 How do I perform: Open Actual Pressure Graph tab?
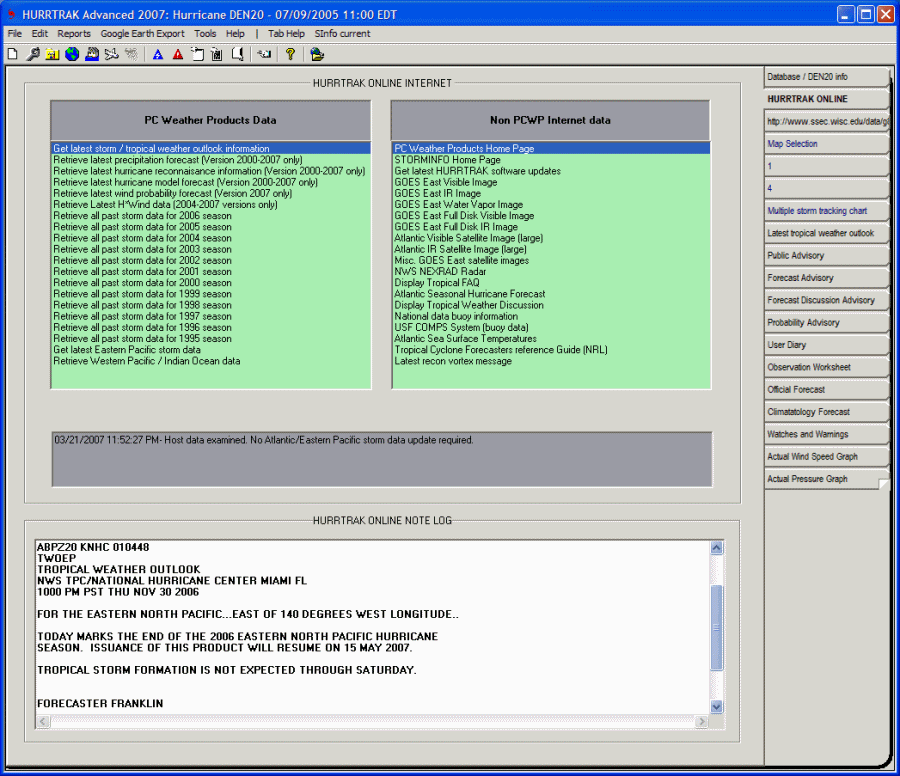(826, 480)
